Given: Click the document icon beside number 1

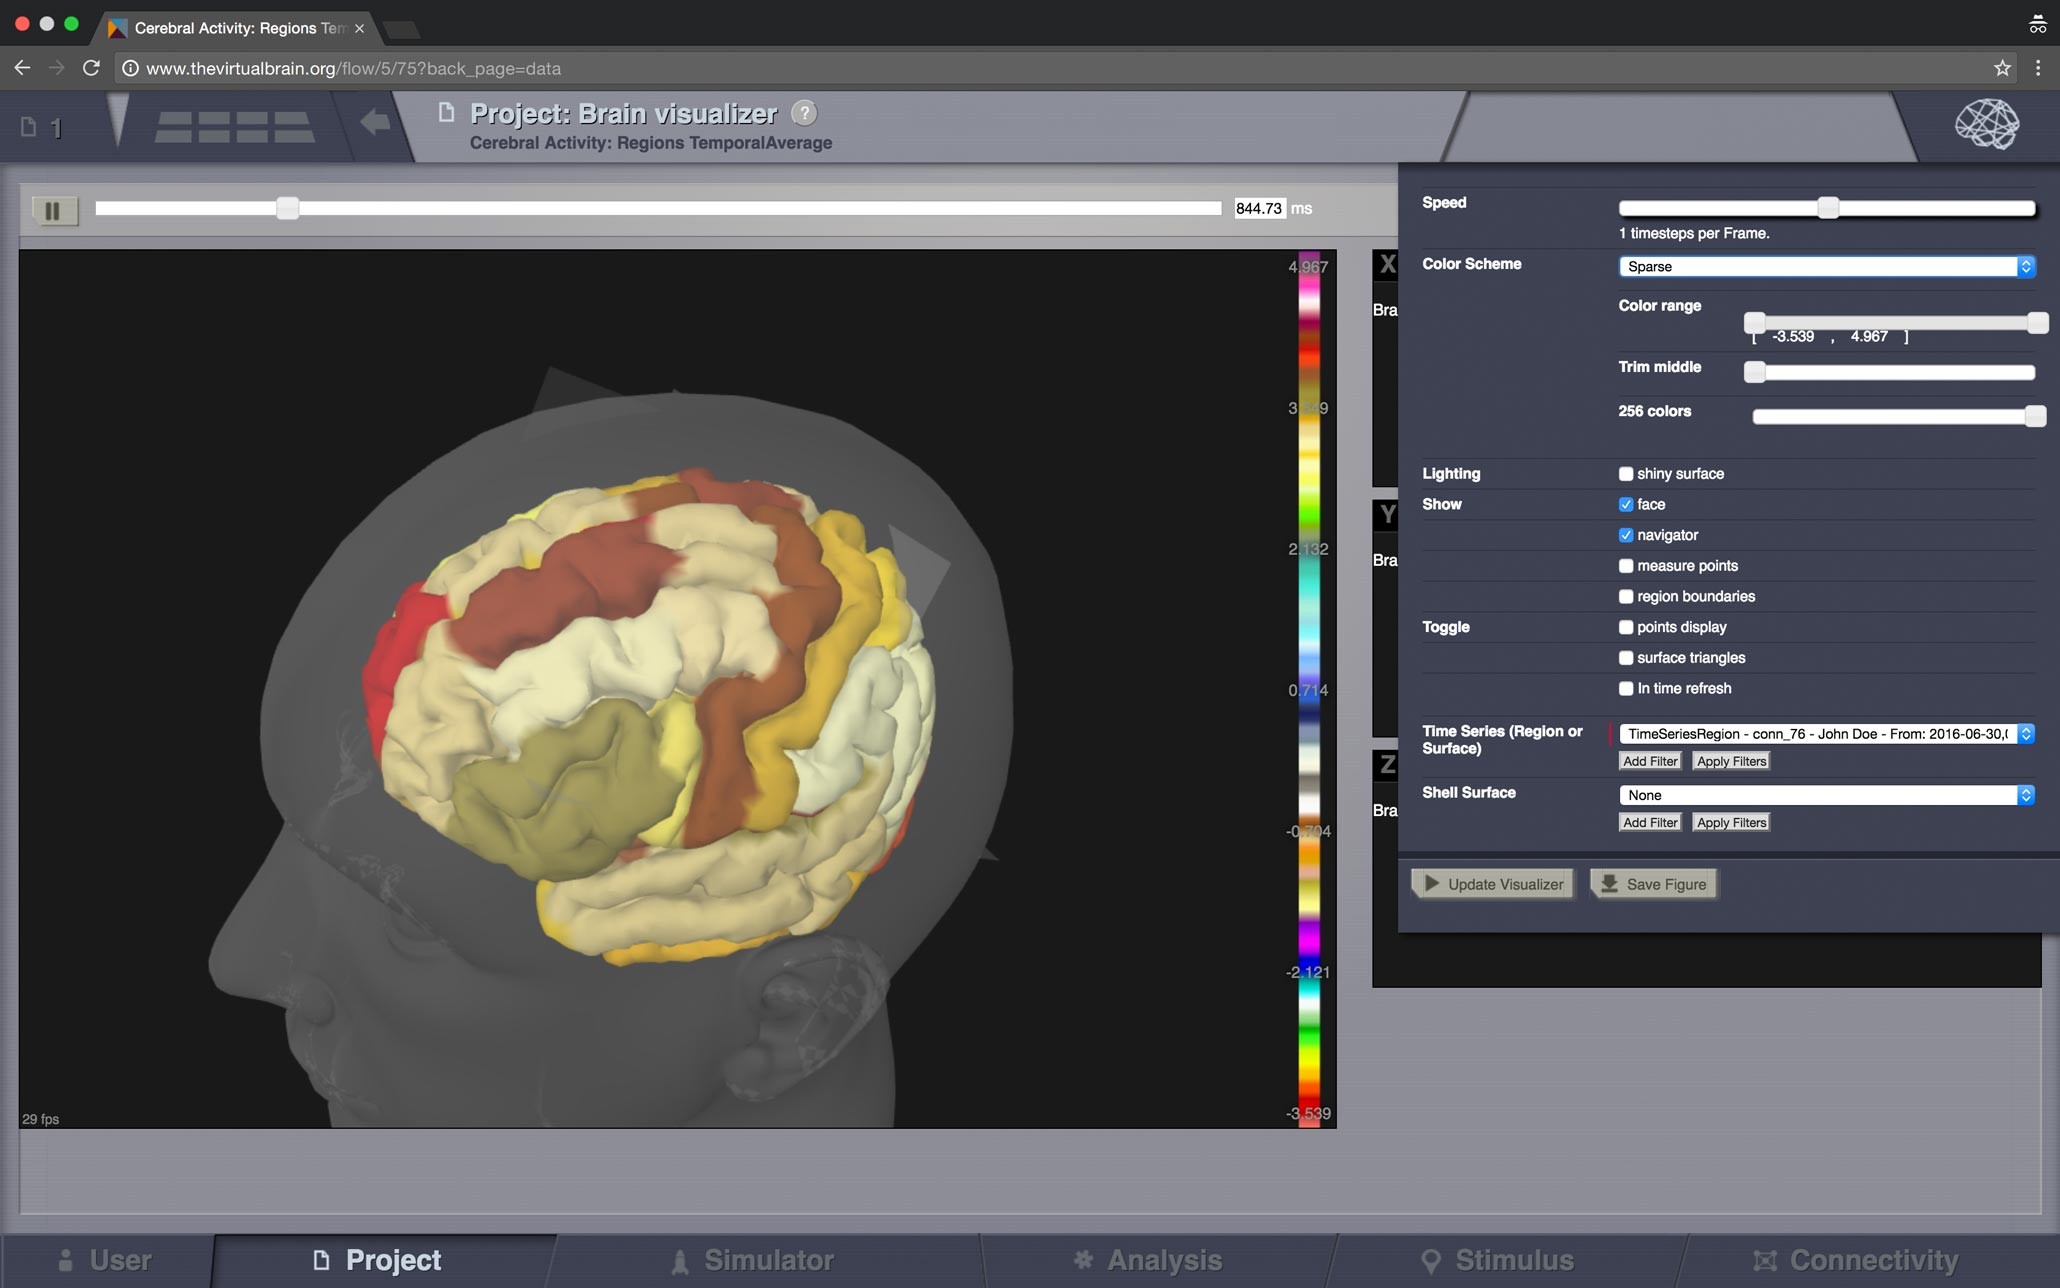Looking at the screenshot, I should 29,127.
